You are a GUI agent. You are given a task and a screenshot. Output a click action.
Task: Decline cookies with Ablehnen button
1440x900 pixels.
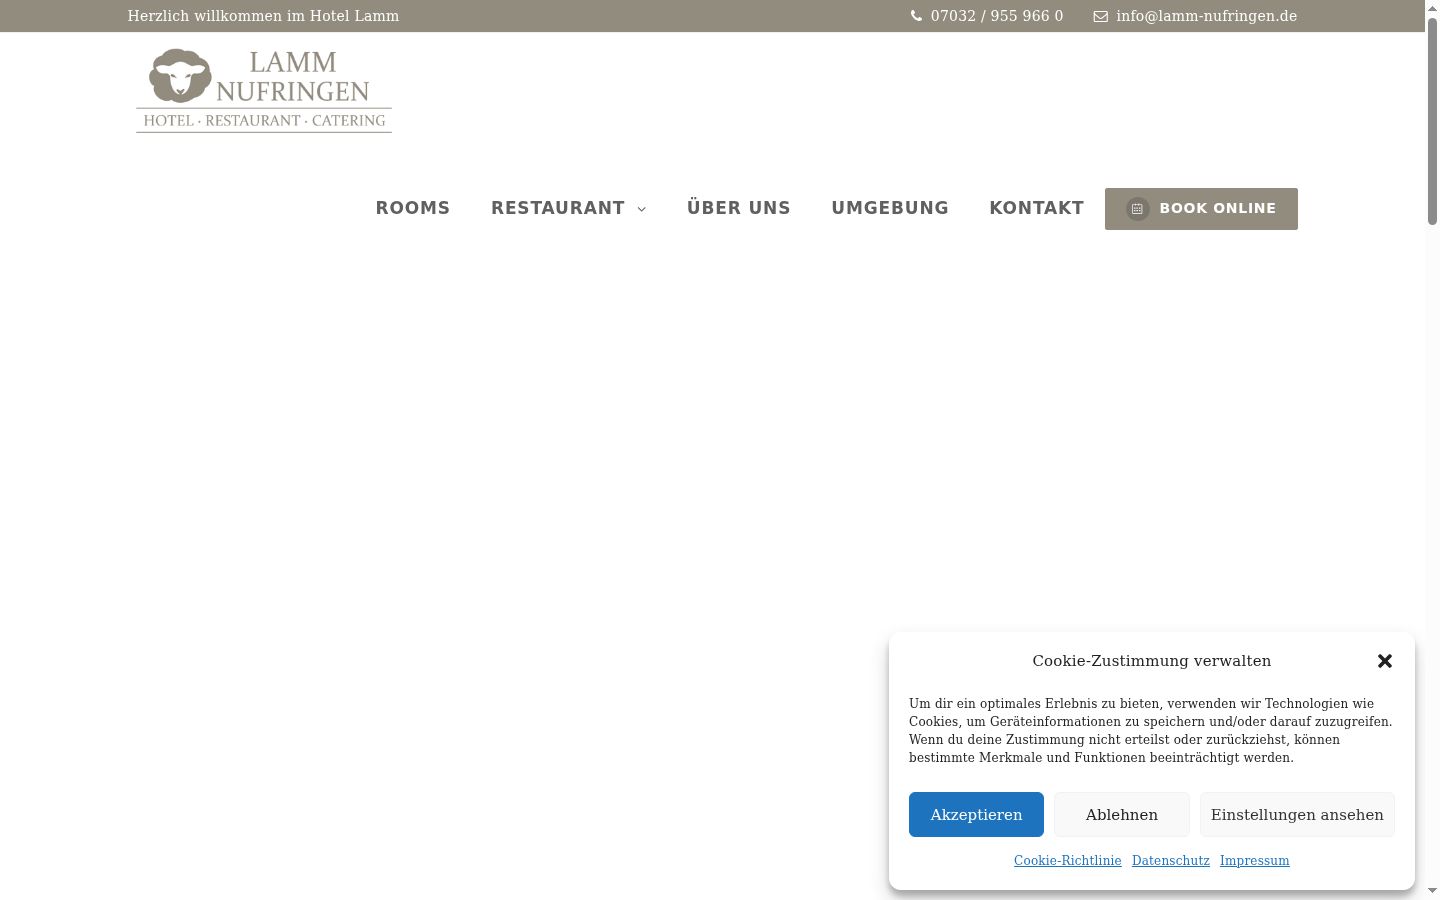pyautogui.click(x=1122, y=814)
